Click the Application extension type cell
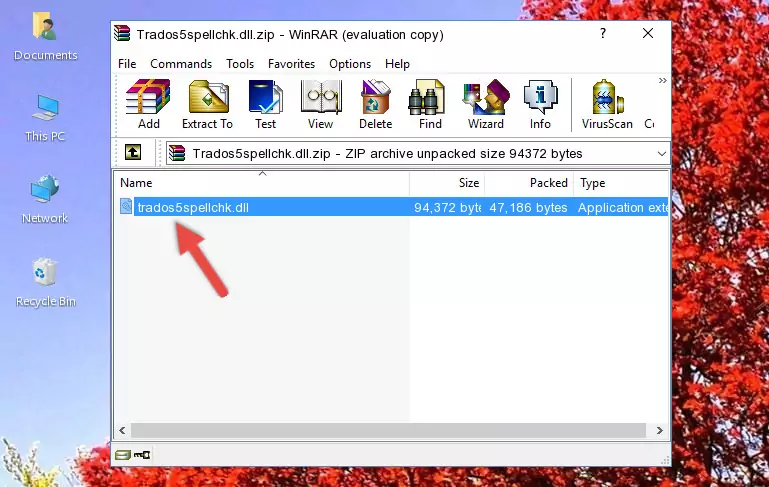Screen dimensions: 769x487 point(622,207)
